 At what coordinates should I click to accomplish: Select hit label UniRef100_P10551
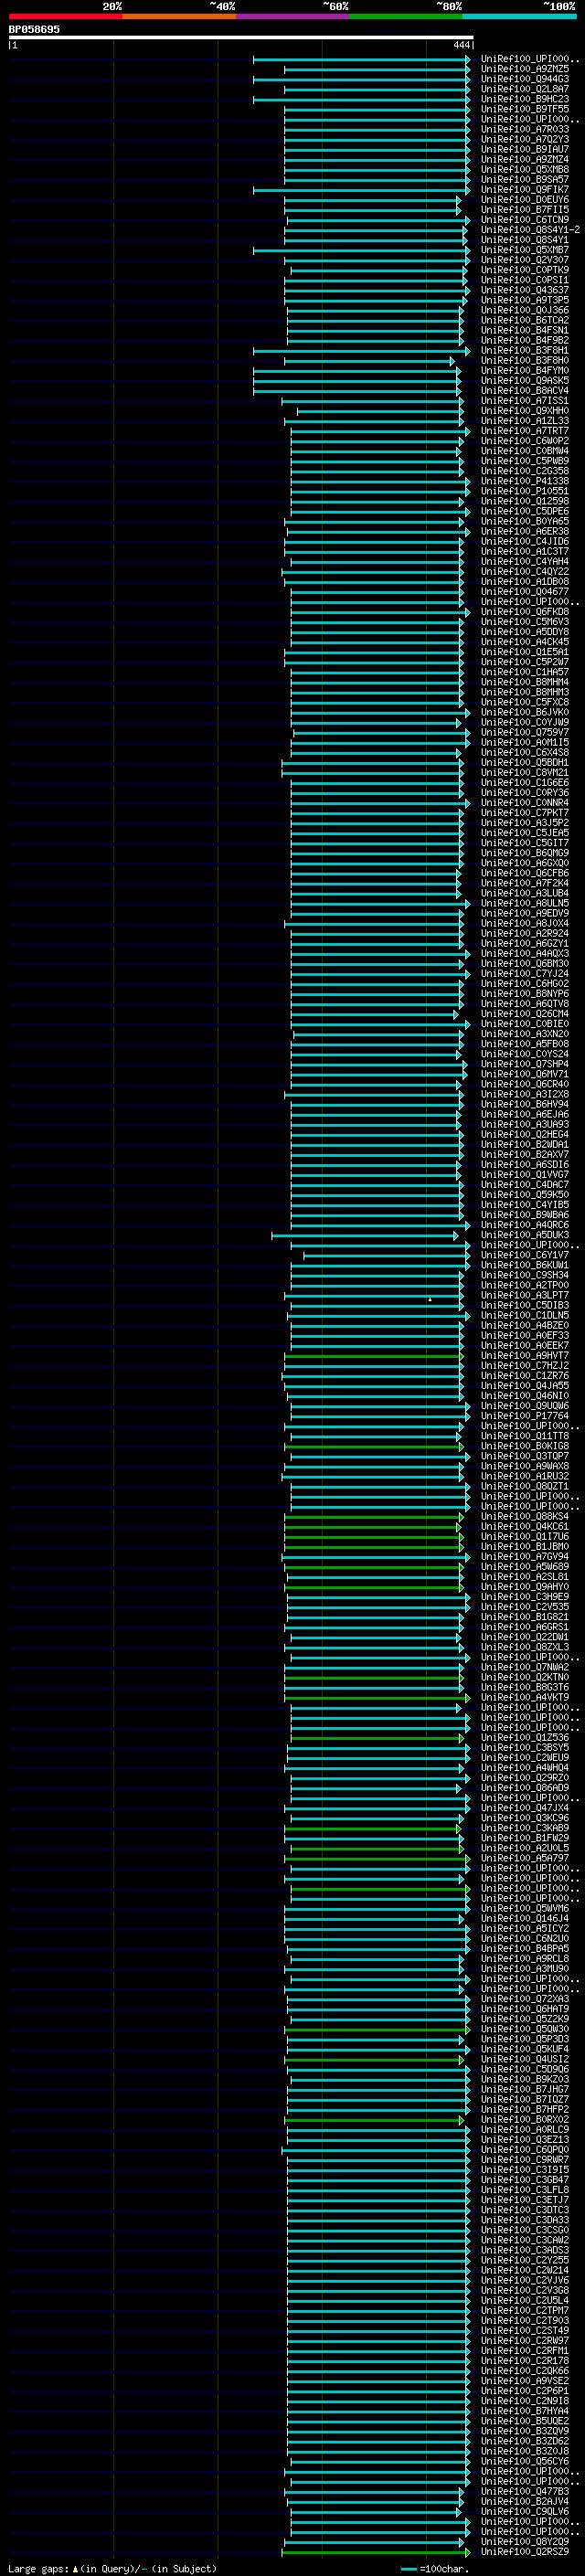[525, 491]
